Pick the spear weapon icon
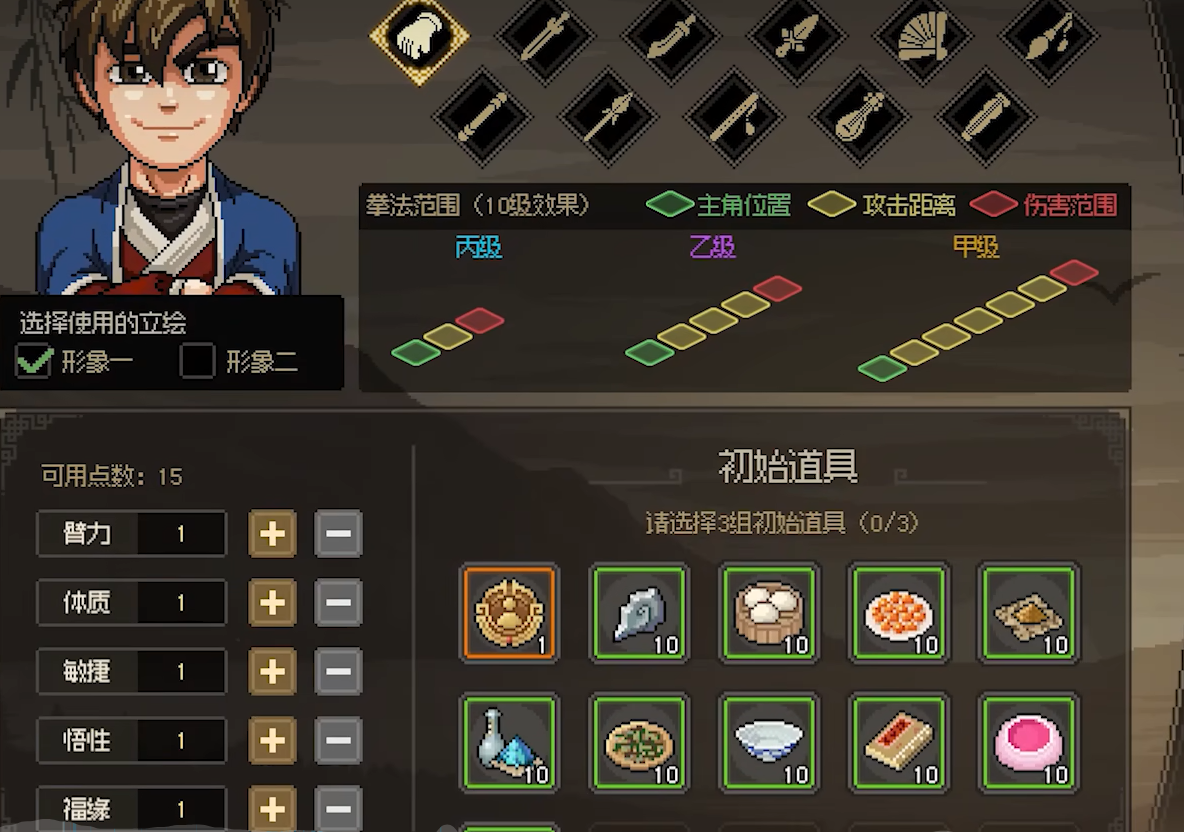 608,118
